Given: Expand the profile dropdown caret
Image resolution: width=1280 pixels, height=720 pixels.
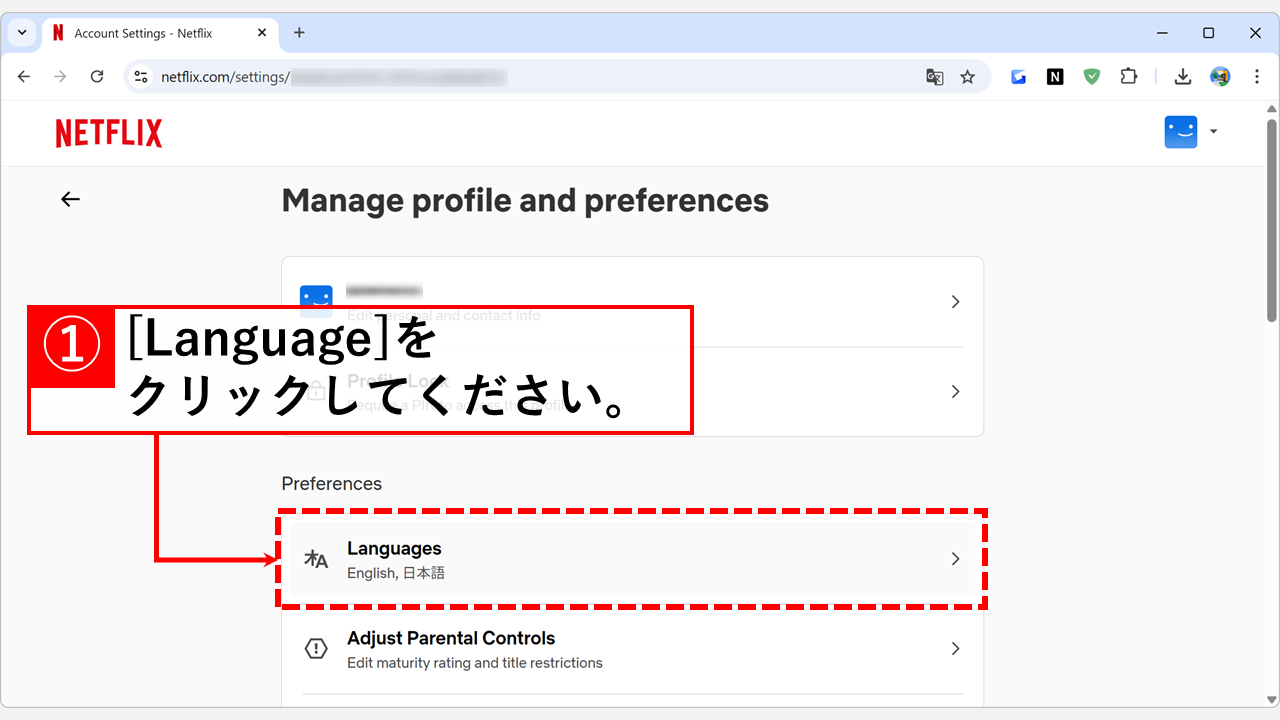Looking at the screenshot, I should (1214, 131).
